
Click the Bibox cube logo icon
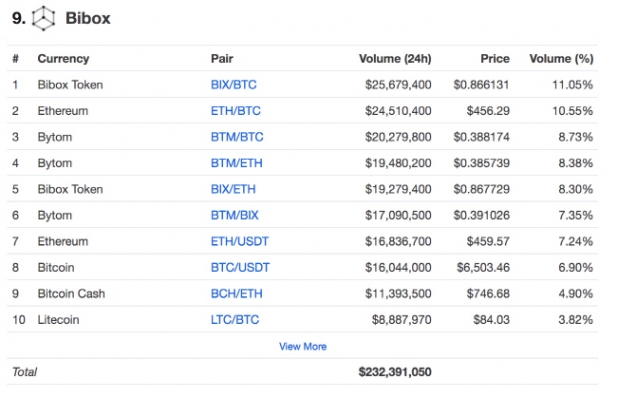click(43, 18)
